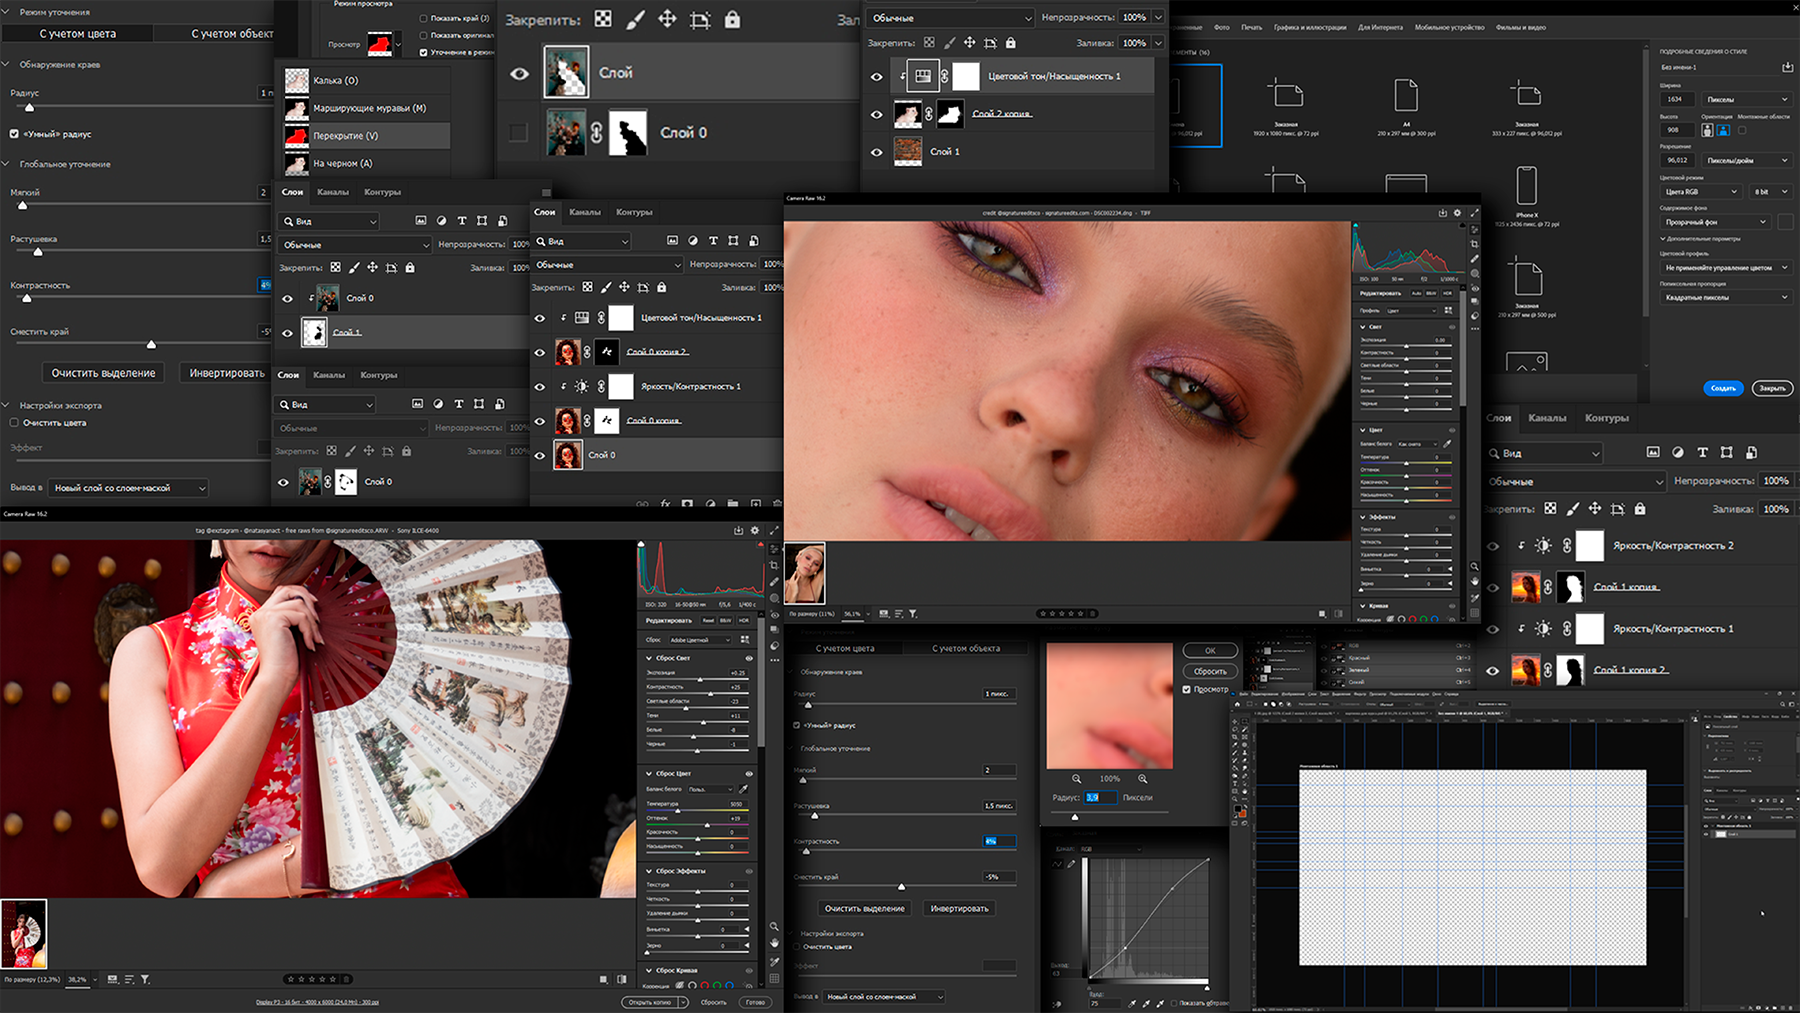Uncheck the Просмотр preview checkbox

coord(1187,689)
